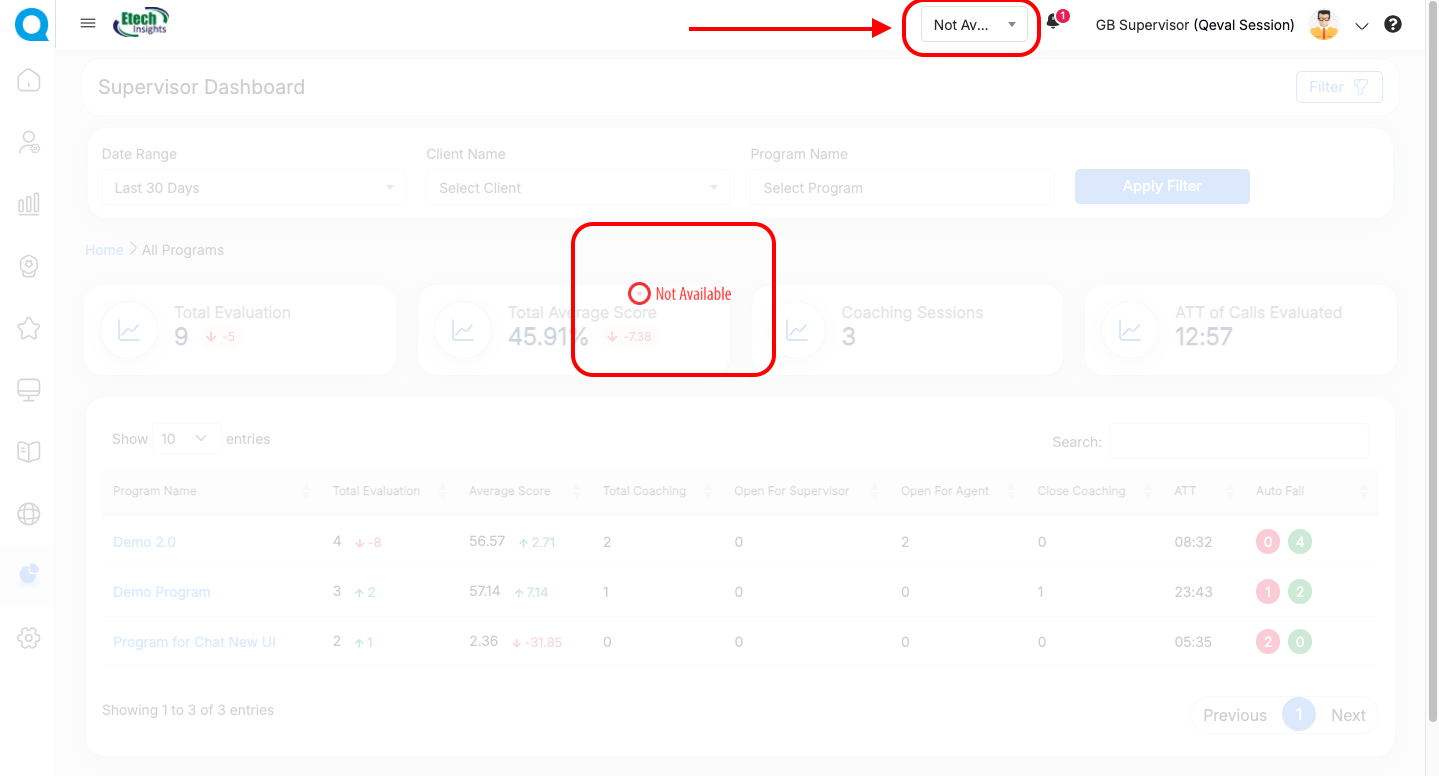Image resolution: width=1439 pixels, height=776 pixels.
Task: Open the settings gear sidebar icon
Action: point(29,638)
